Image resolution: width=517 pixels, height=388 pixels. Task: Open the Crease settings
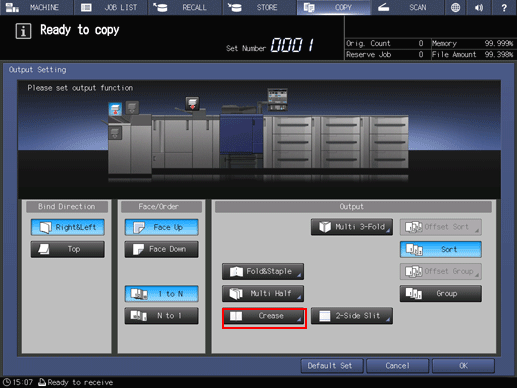(x=264, y=316)
